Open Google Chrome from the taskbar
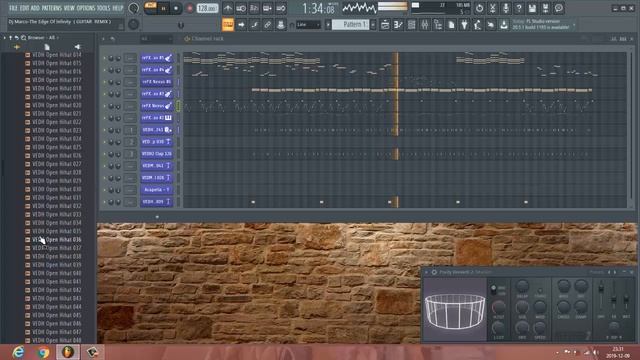This screenshot has height=360, width=640. coord(43,352)
